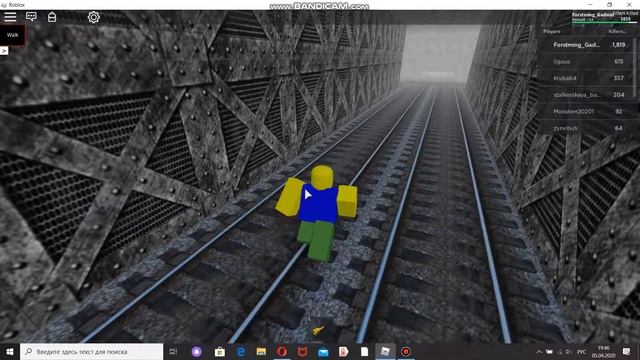Open the Windows Start menu
Viewport: 640px width, 360px height.
(10, 351)
